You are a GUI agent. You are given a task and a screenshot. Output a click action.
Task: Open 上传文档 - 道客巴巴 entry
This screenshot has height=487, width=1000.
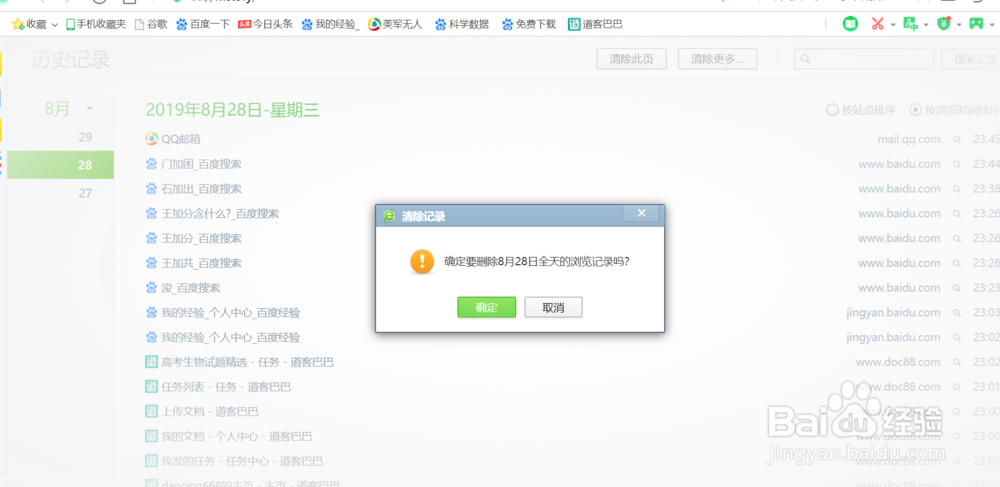(x=210, y=411)
